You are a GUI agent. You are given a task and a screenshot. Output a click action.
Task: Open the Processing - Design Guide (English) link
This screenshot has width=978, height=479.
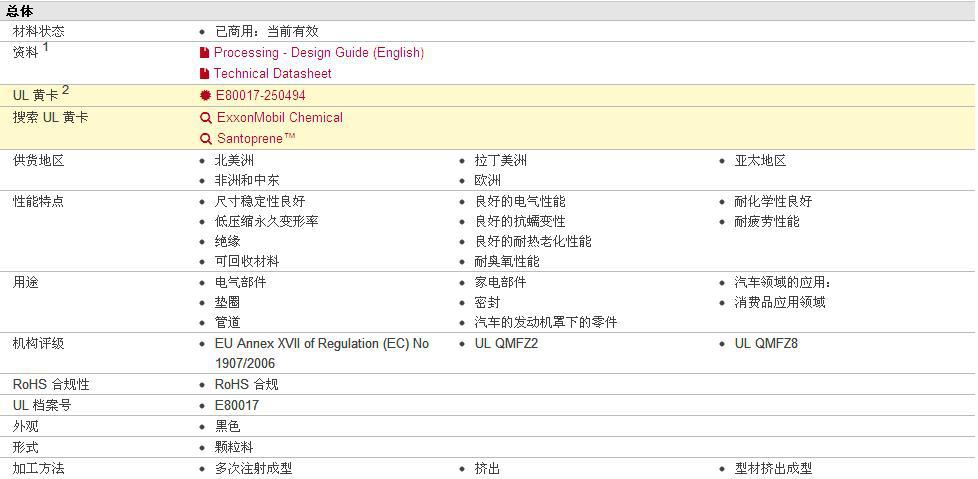[x=319, y=53]
